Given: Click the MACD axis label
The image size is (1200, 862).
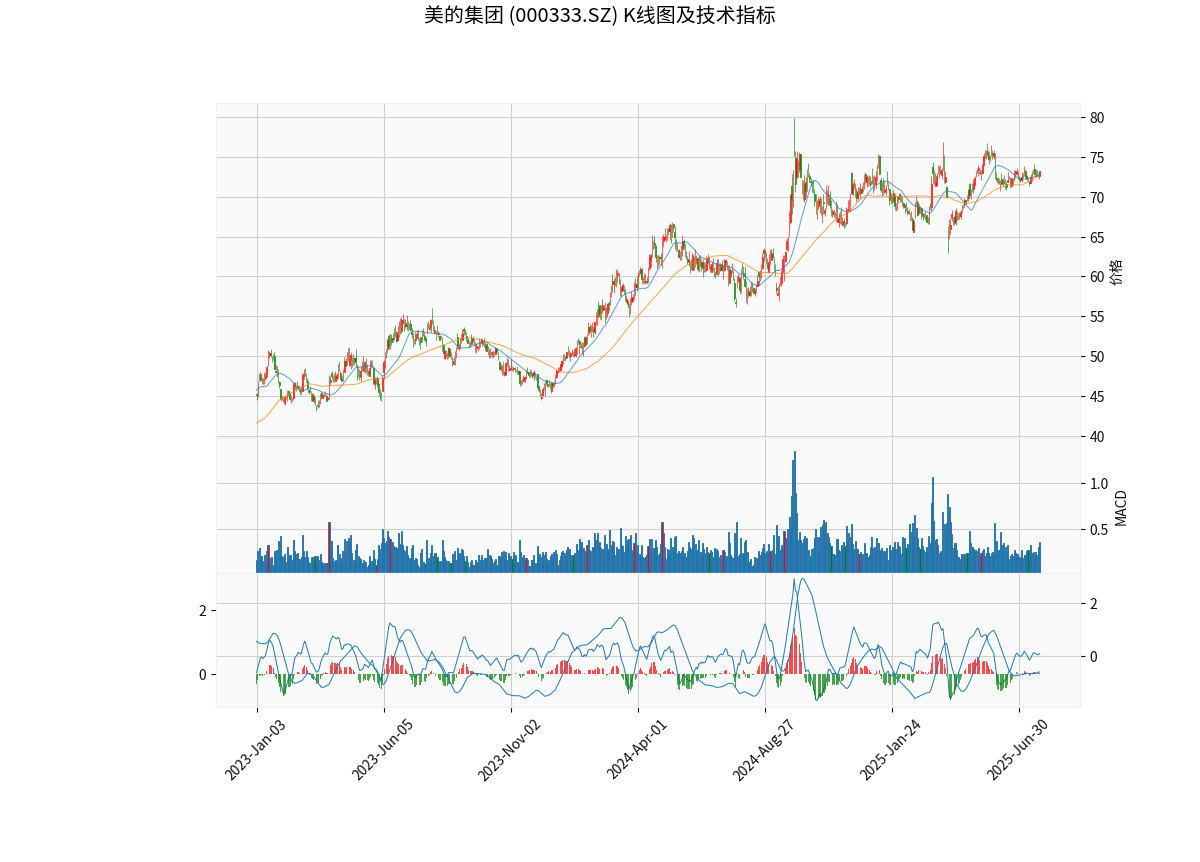Looking at the screenshot, I should pos(1121,507).
